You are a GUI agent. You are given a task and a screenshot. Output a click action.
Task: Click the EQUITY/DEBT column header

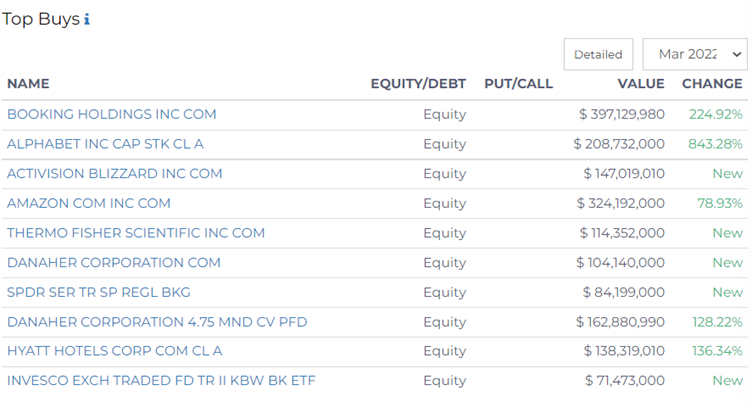418,83
